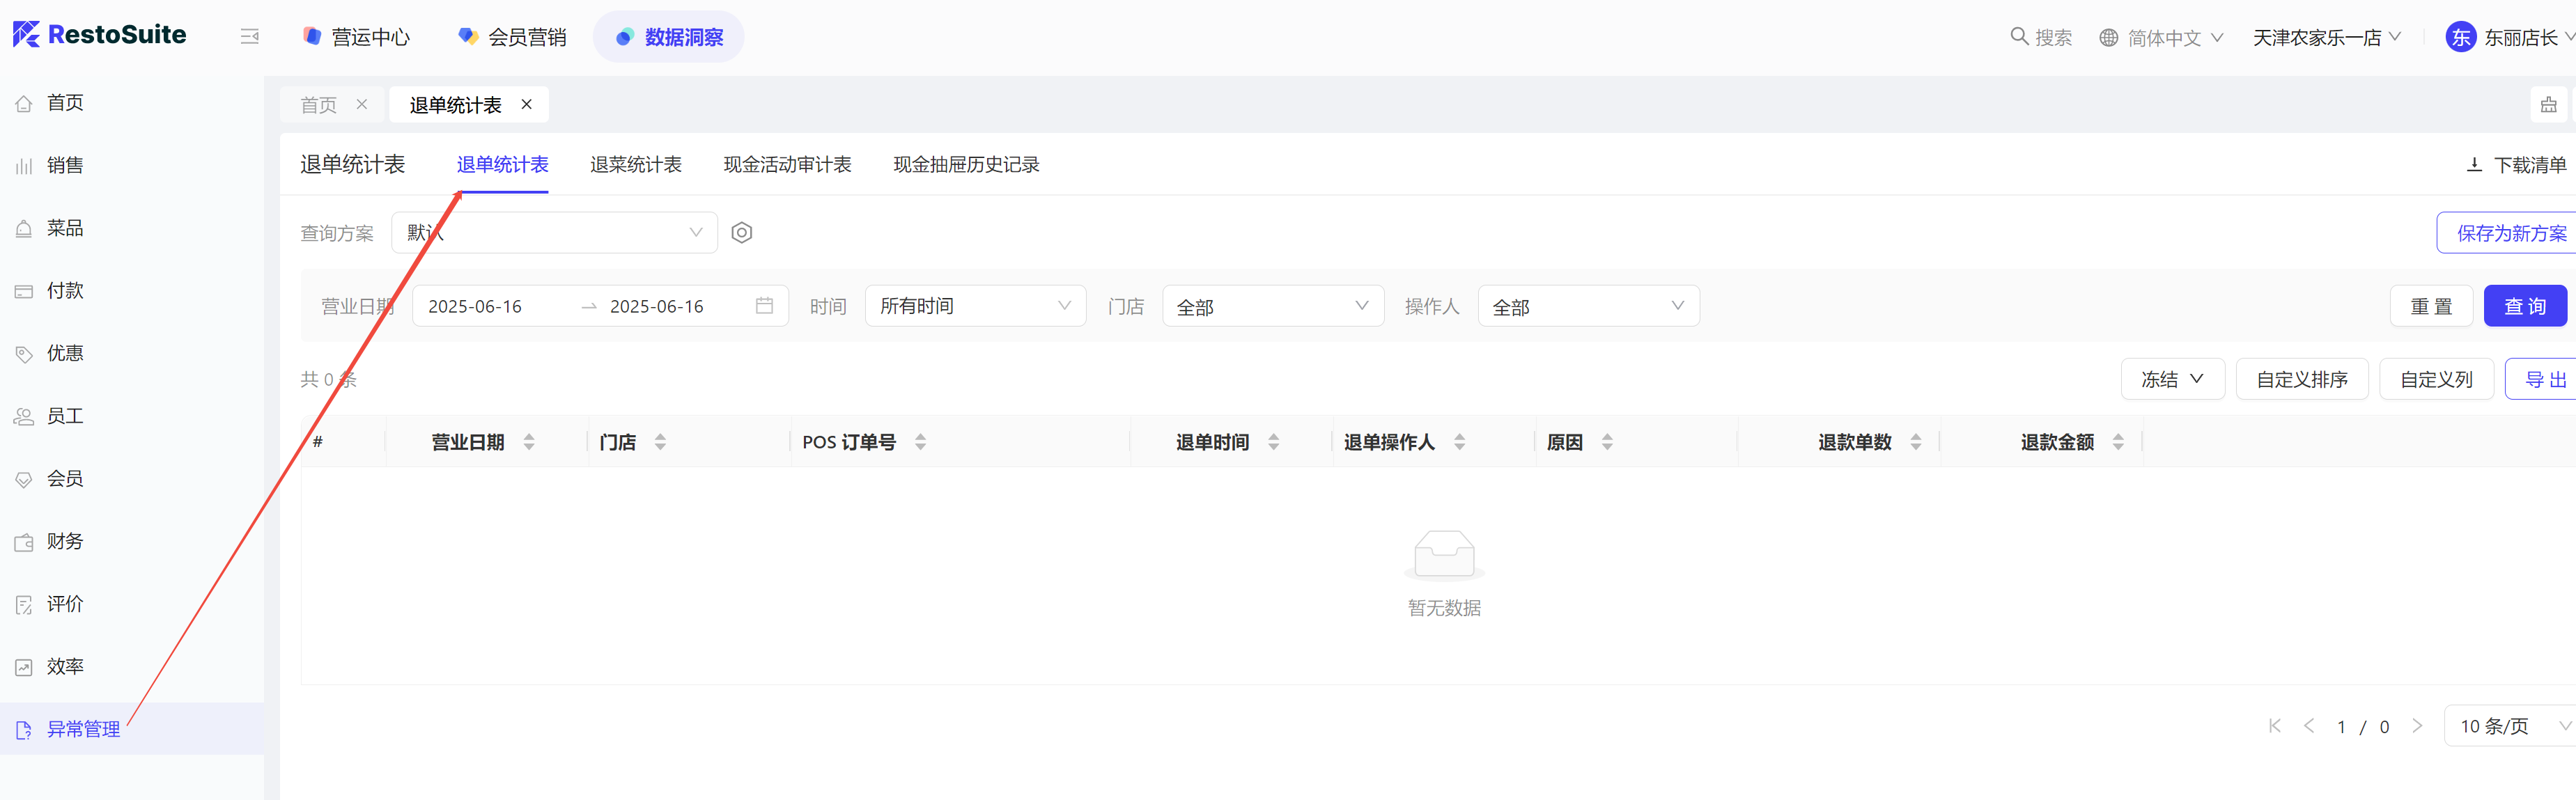
Task: Switch to 退菜统计表 tab
Action: coord(635,165)
